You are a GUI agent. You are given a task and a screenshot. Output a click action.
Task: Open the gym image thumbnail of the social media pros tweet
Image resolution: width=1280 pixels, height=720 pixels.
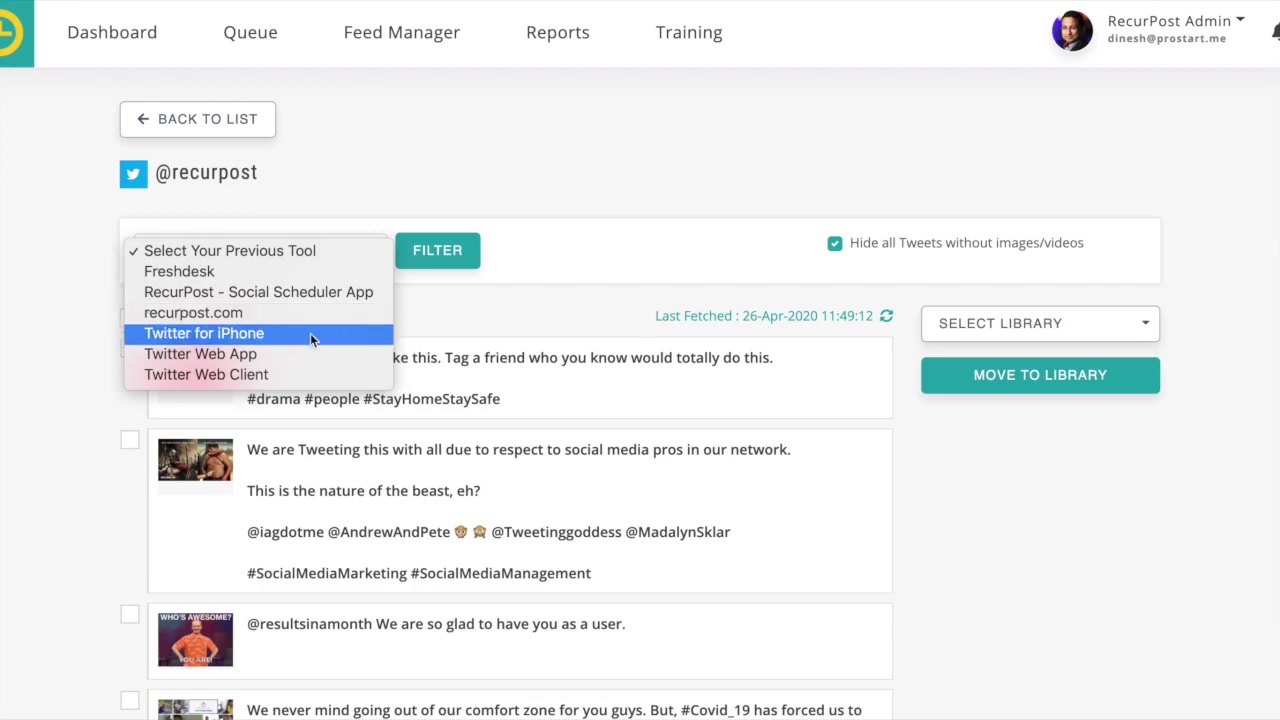[x=195, y=460]
